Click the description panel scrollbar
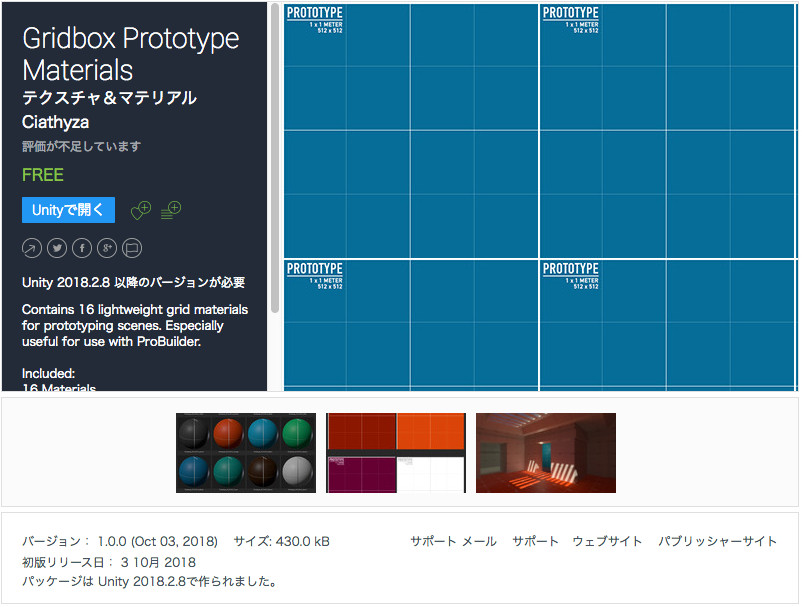 275,159
